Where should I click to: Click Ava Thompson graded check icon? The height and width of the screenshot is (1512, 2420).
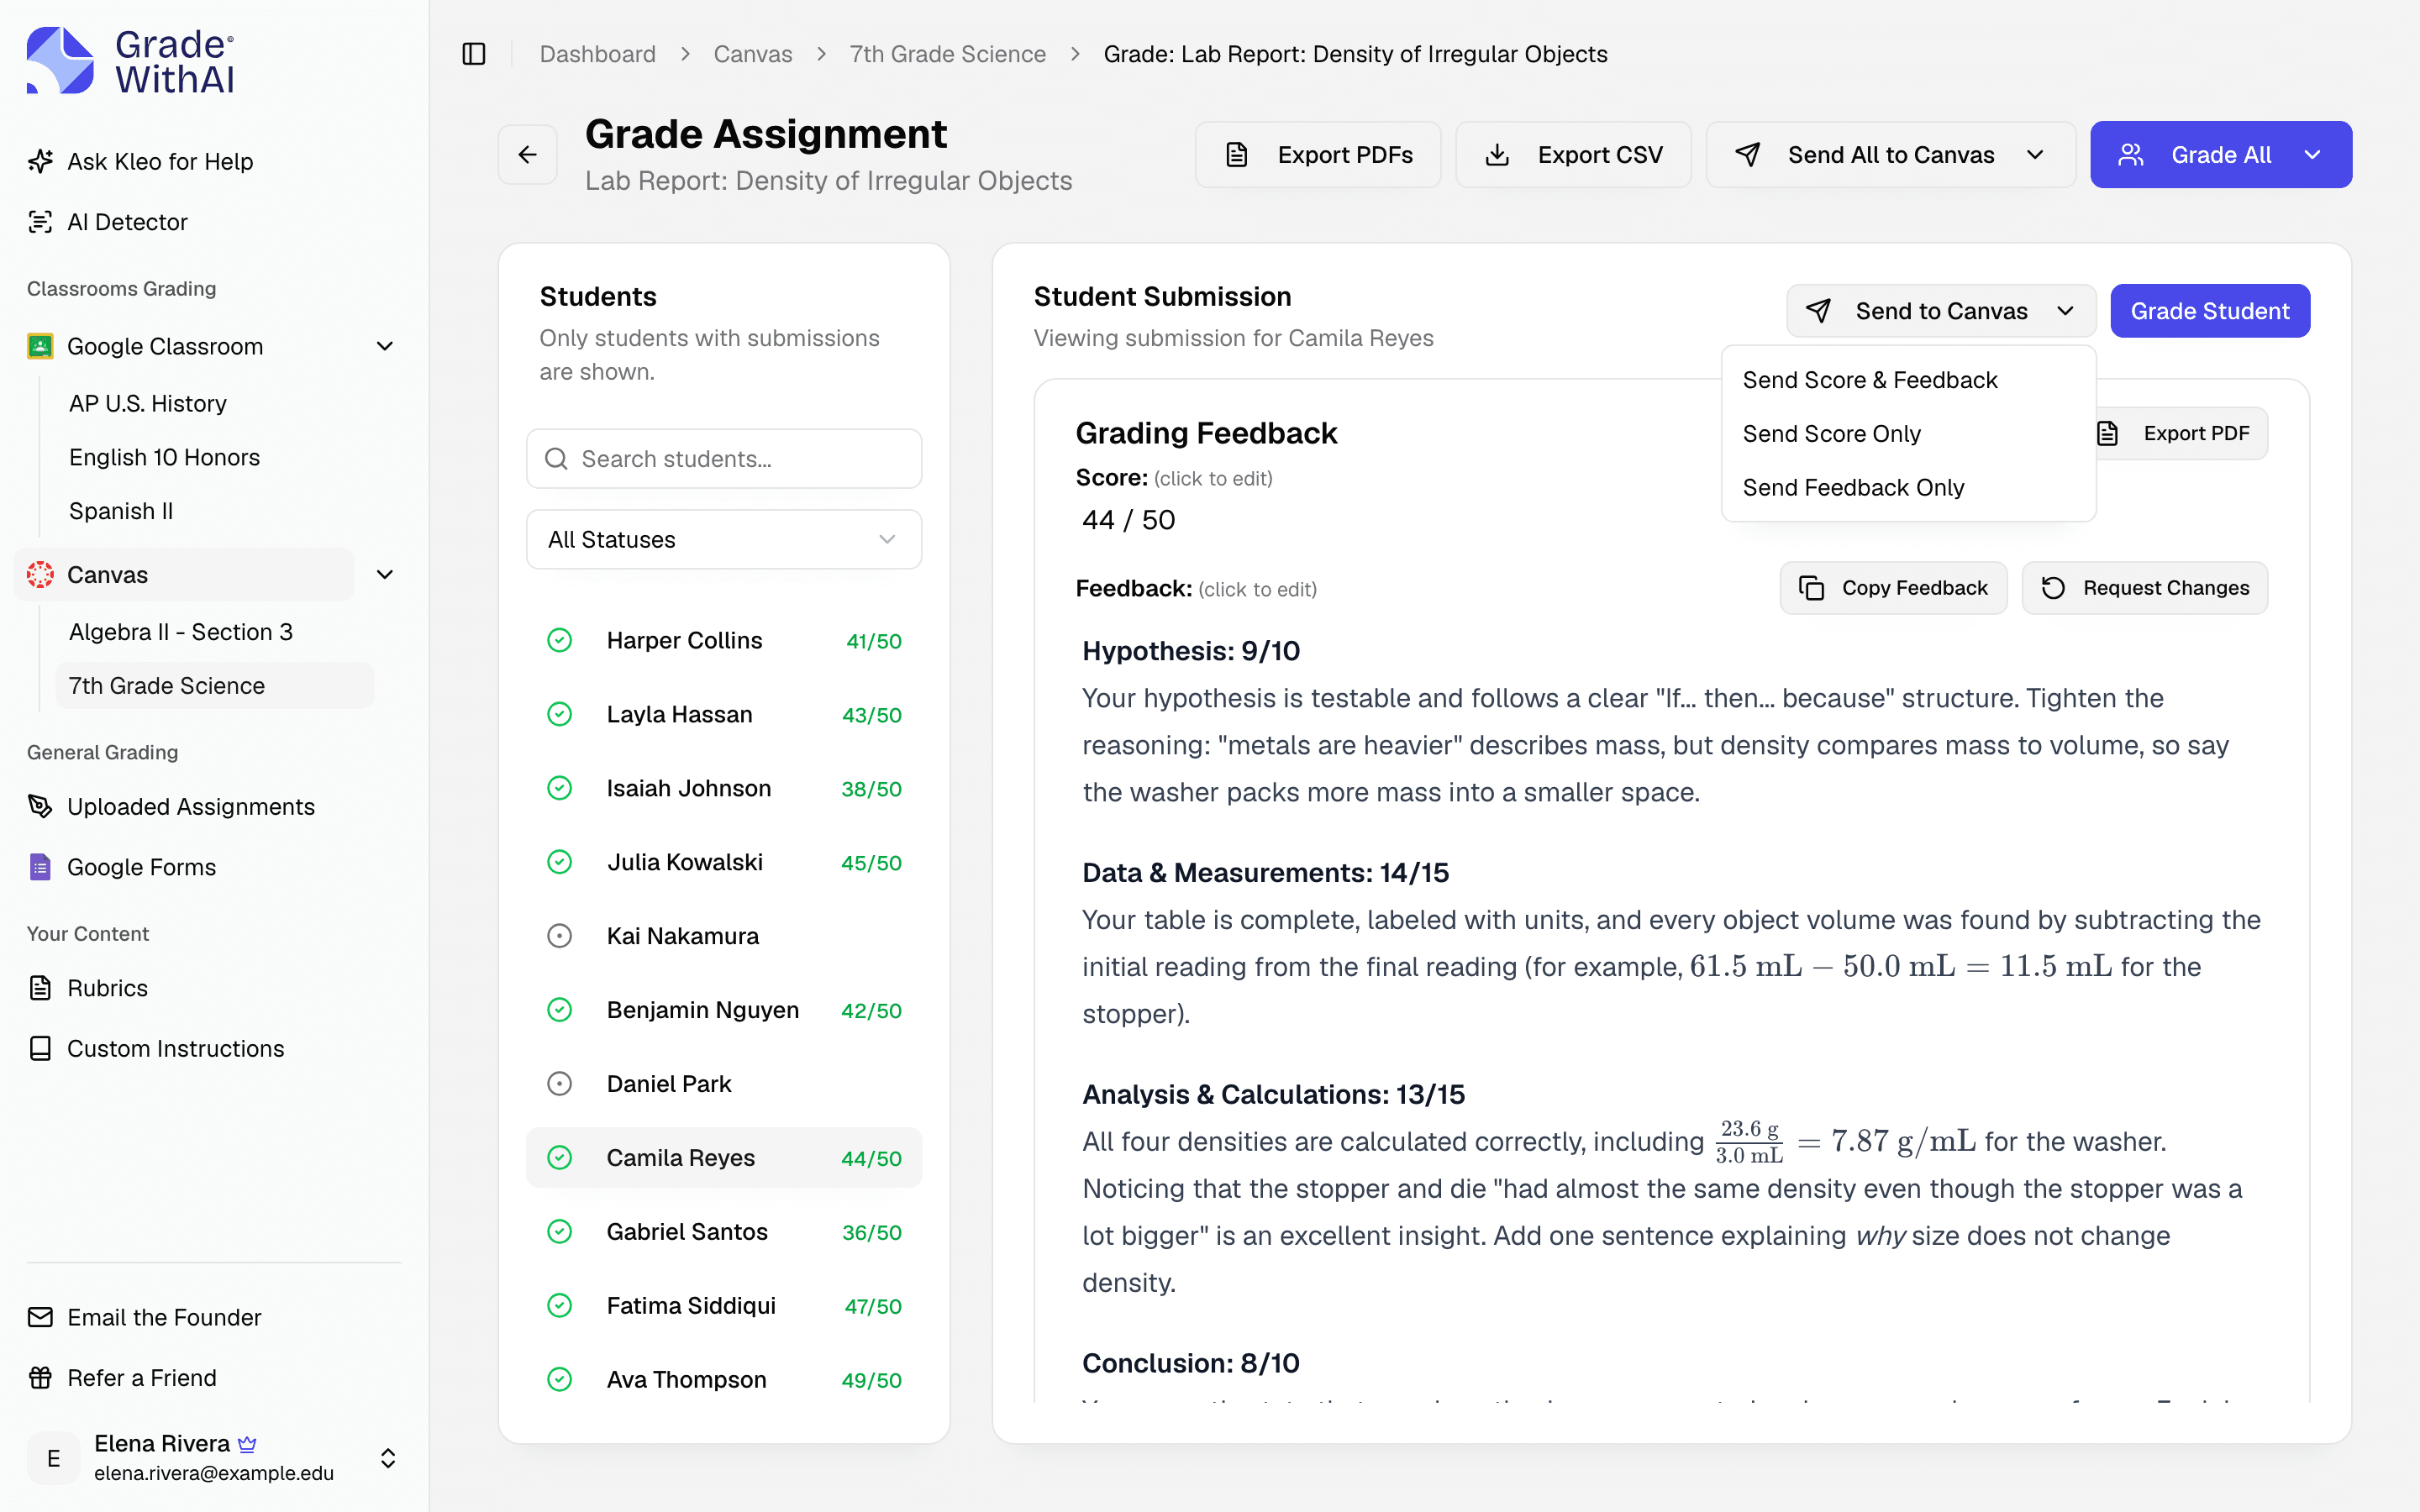tap(560, 1380)
